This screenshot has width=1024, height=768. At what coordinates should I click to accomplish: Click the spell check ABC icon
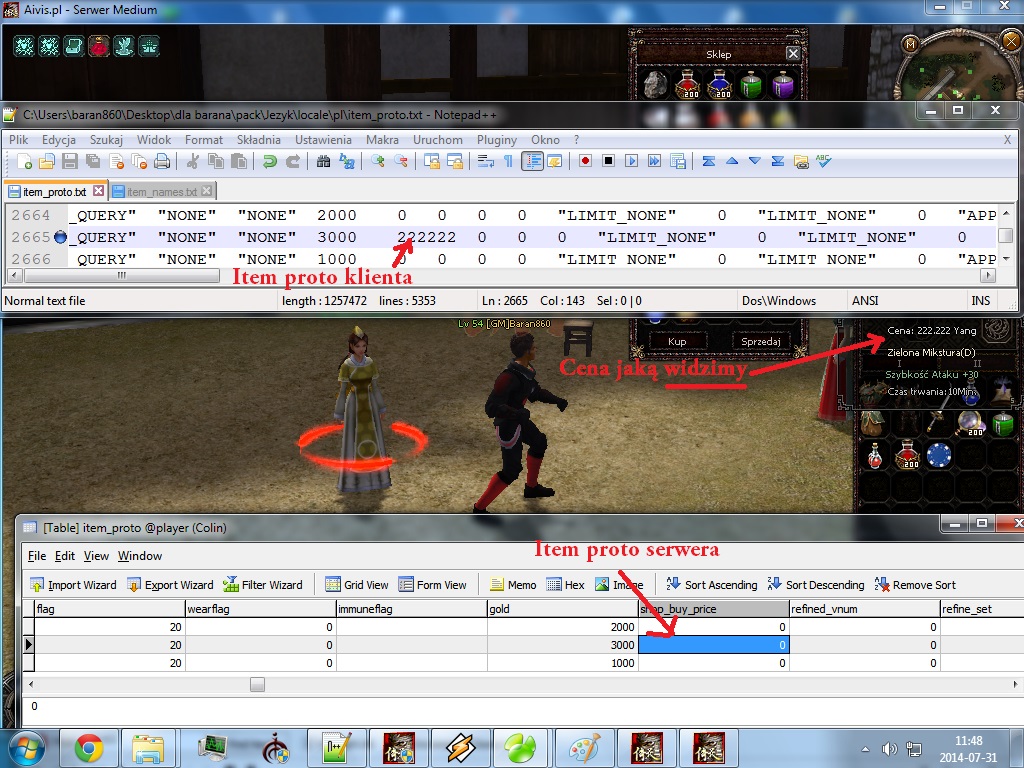(824, 161)
